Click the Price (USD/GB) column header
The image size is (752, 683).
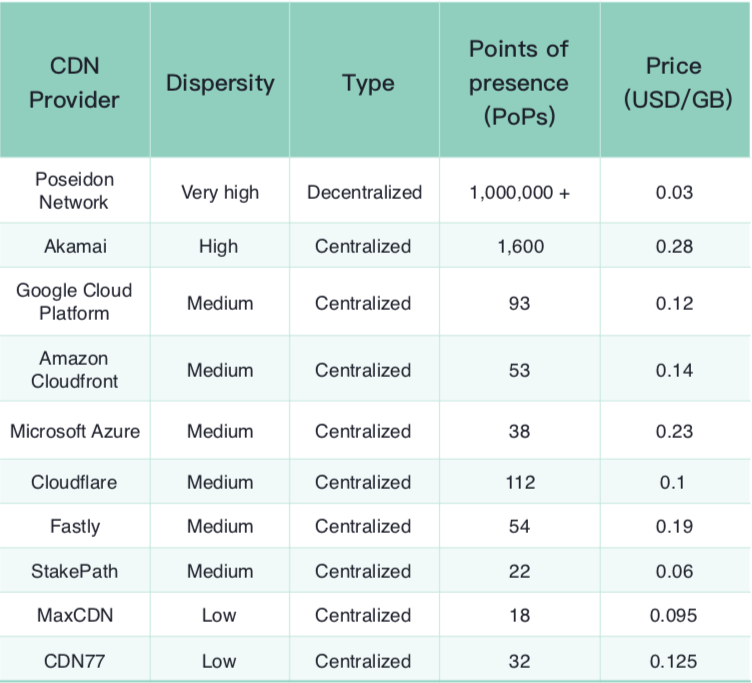[x=675, y=83]
